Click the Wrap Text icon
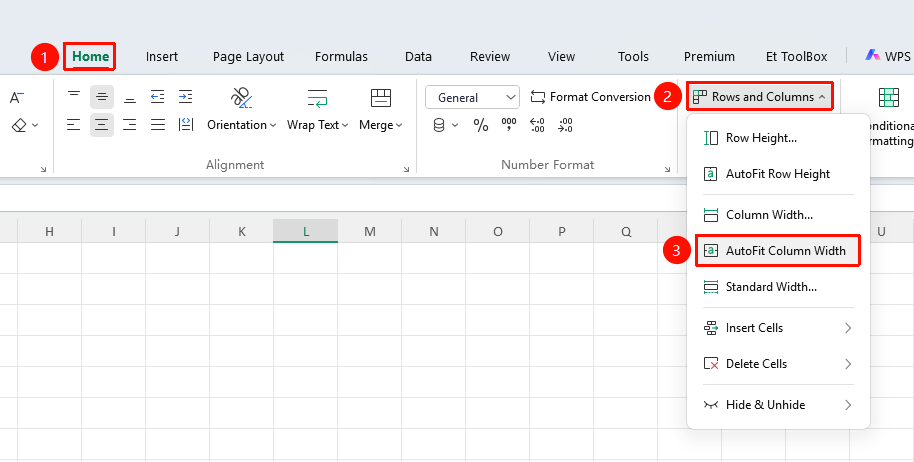This screenshot has height=462, width=914. tap(318, 97)
